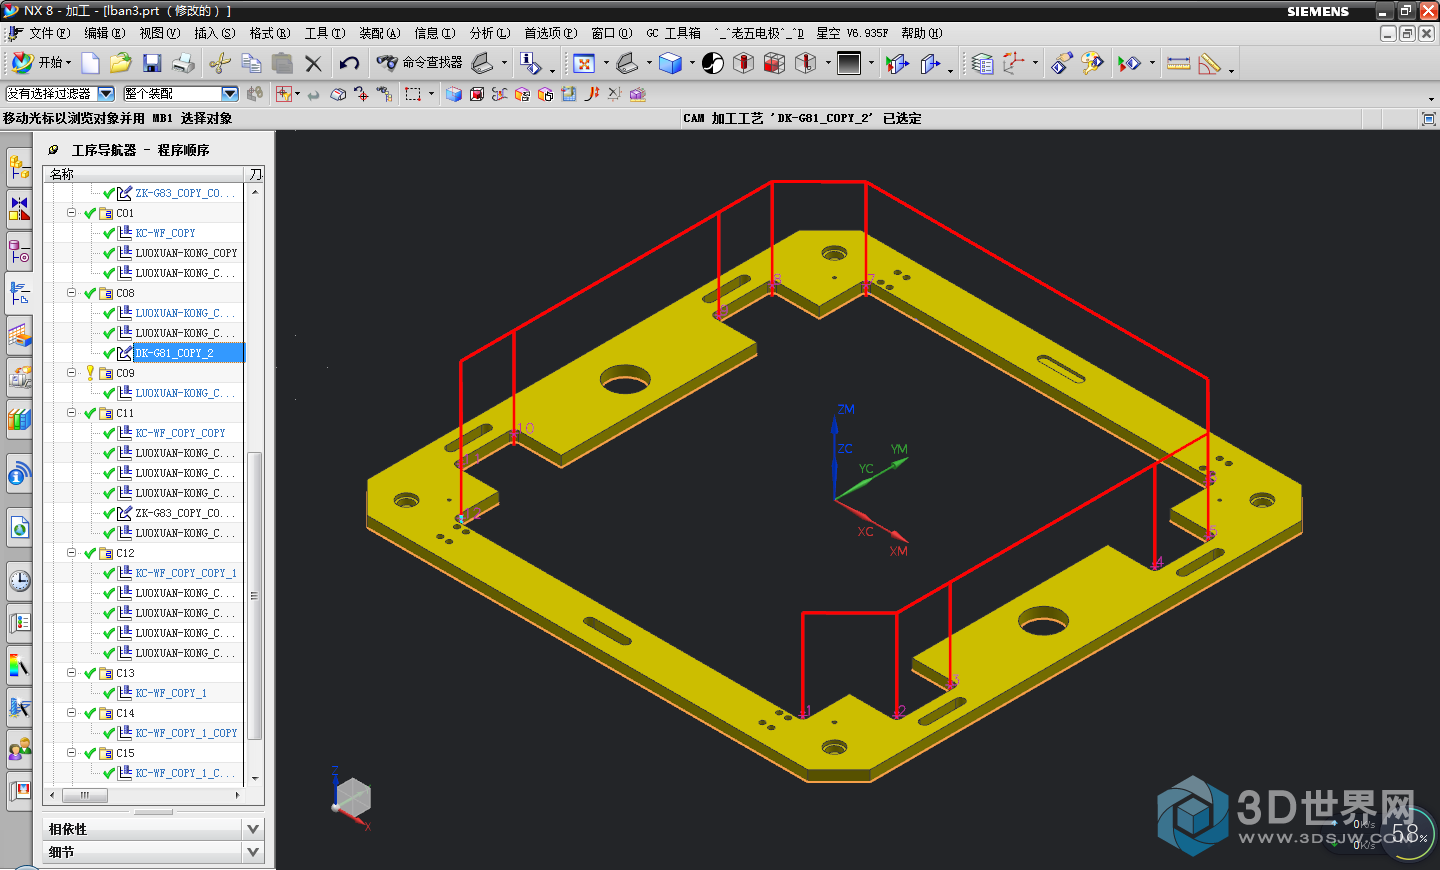Screen dimensions: 1440x870
Task: Click the full screen toggle icon at status line
Action: (x=1428, y=118)
